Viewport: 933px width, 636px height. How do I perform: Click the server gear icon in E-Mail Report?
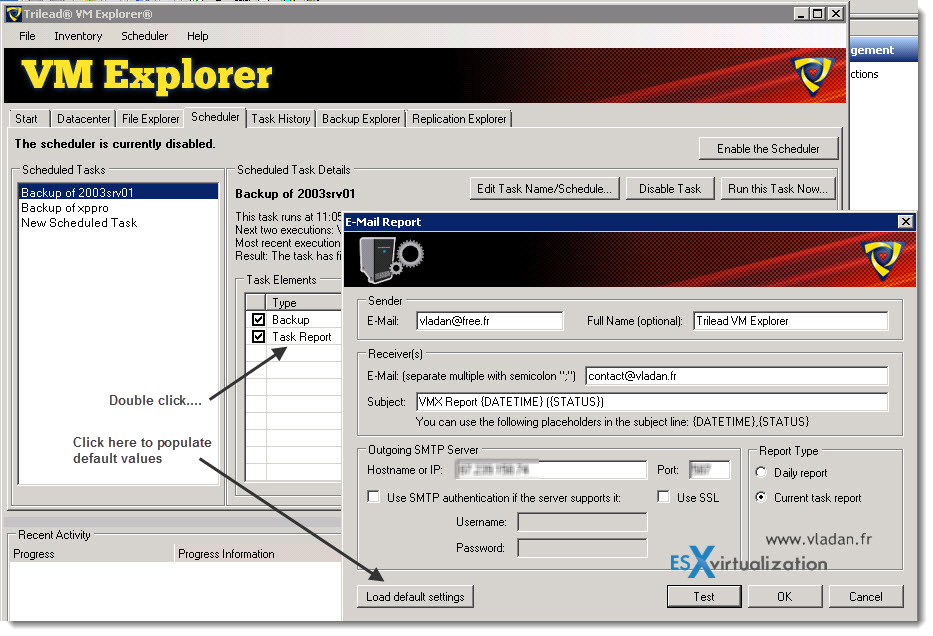tap(390, 259)
